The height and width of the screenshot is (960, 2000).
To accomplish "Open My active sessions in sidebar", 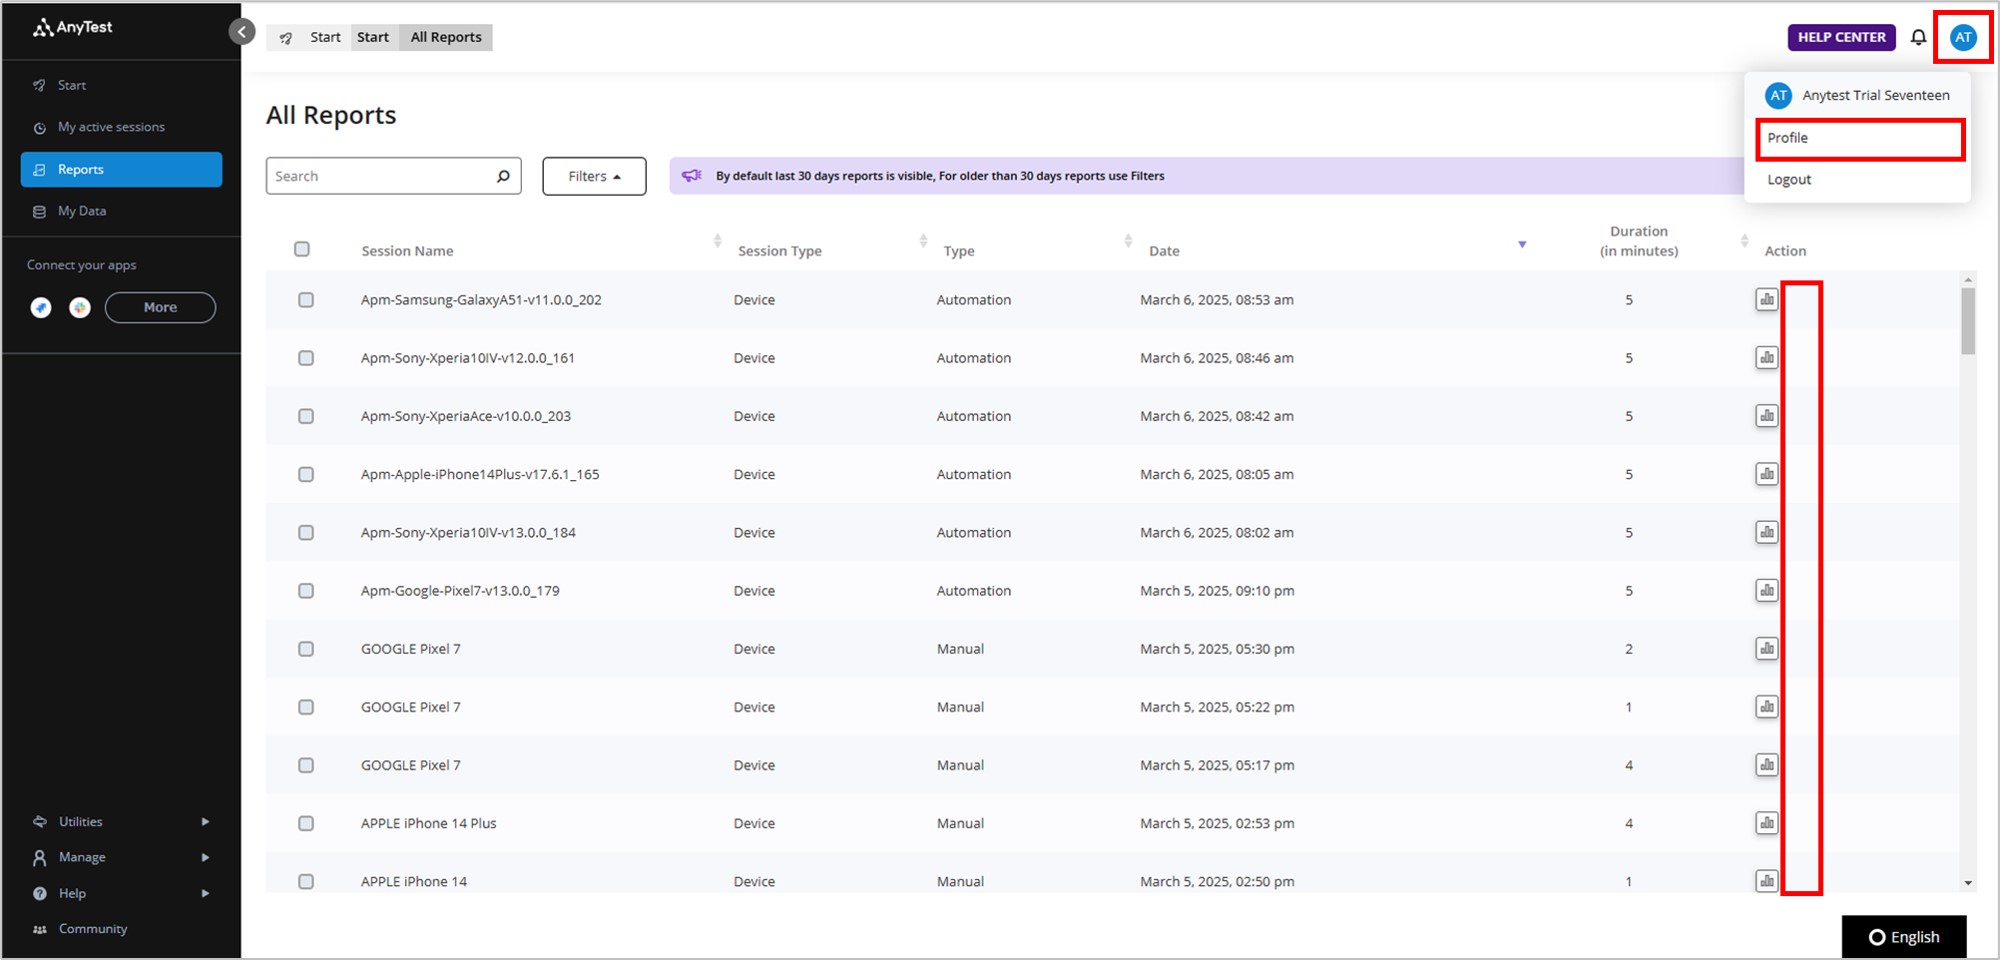I will tap(111, 127).
